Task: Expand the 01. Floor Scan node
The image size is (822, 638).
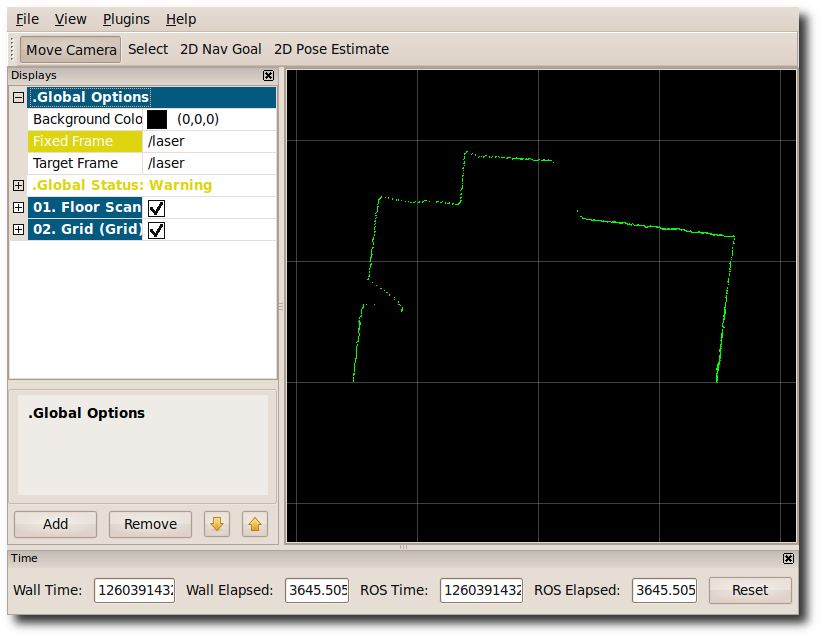Action: tap(18, 208)
